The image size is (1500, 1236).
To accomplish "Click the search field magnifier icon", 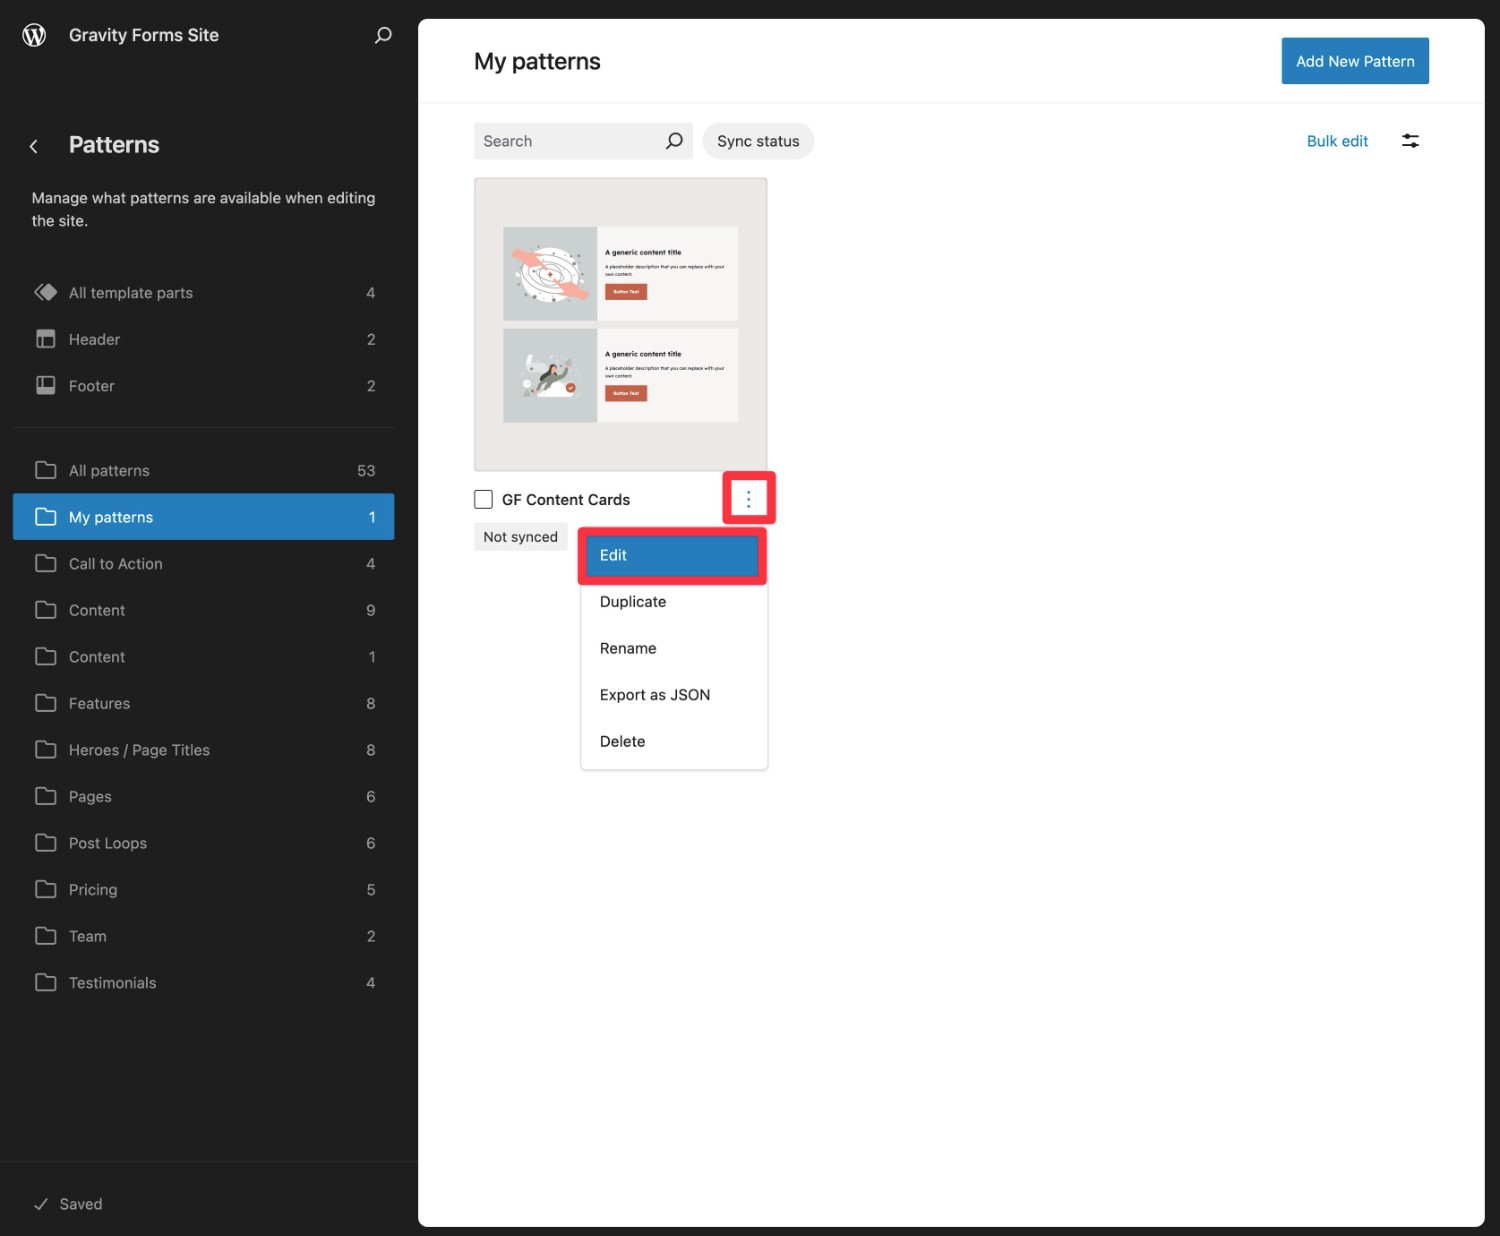I will point(674,141).
